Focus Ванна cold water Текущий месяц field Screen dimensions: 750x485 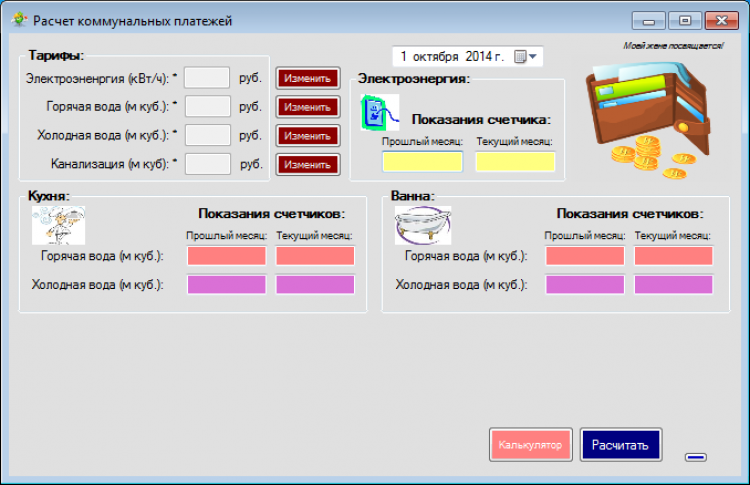[673, 285]
